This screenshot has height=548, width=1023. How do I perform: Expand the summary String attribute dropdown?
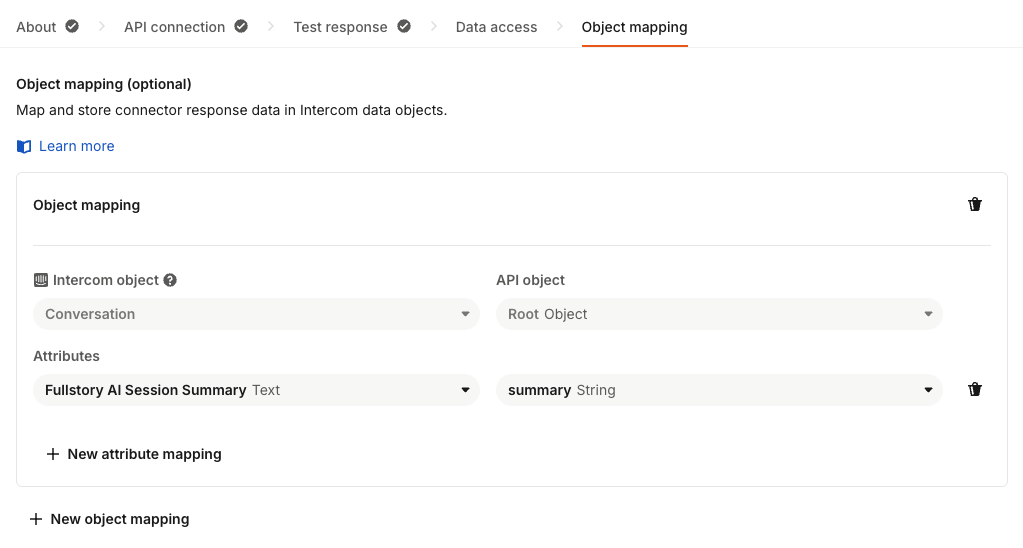[719, 390]
